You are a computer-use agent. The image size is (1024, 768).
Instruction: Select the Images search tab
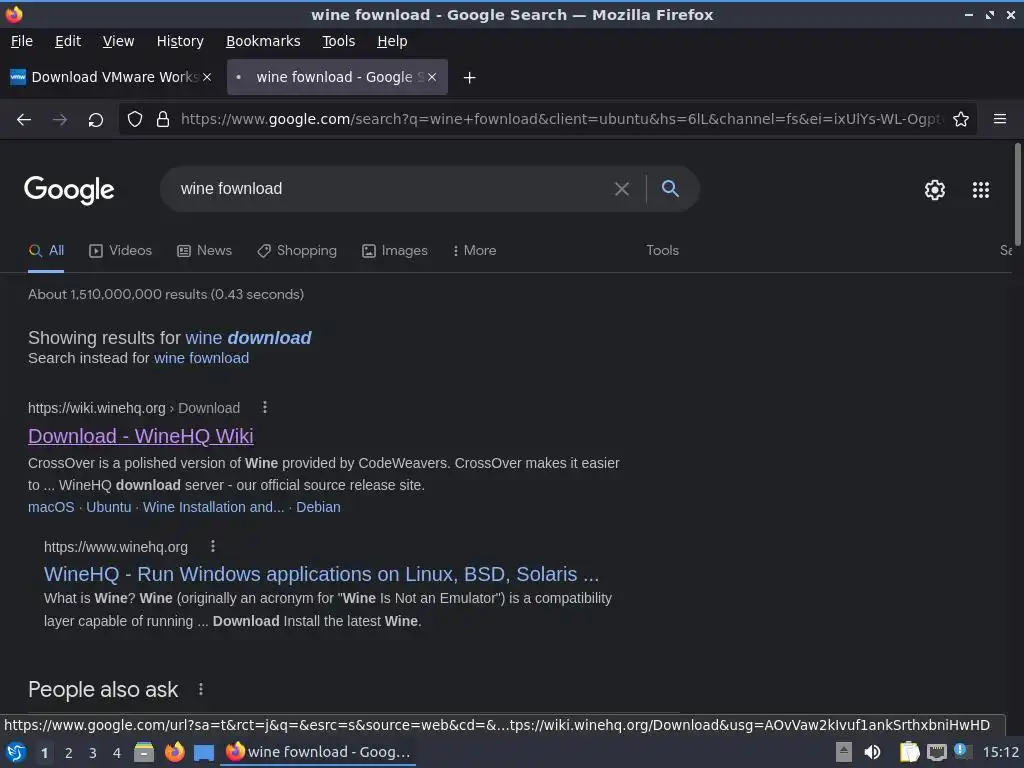(x=395, y=251)
